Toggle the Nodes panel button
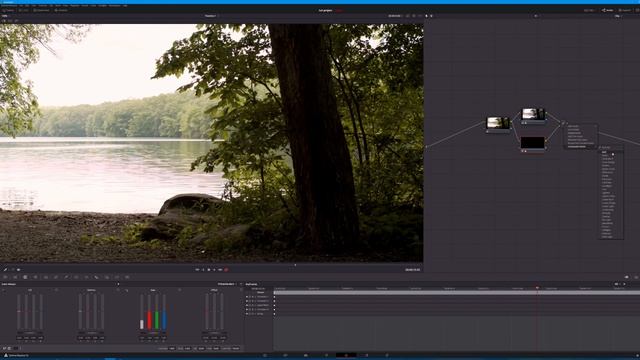 click(x=607, y=10)
